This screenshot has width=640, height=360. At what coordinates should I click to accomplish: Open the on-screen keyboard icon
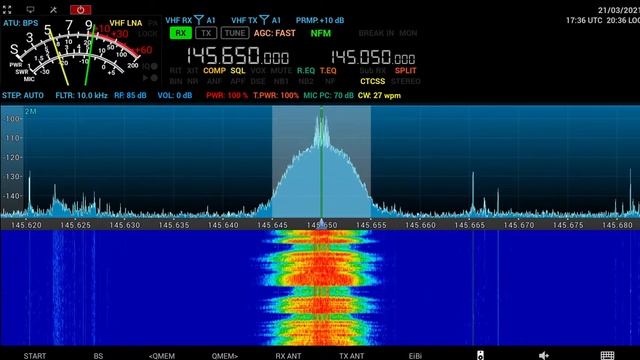[607, 356]
